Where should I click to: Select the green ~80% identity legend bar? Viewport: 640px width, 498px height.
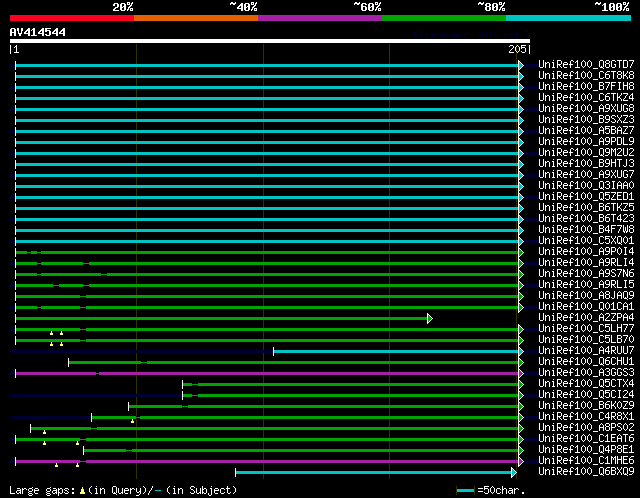pos(444,17)
